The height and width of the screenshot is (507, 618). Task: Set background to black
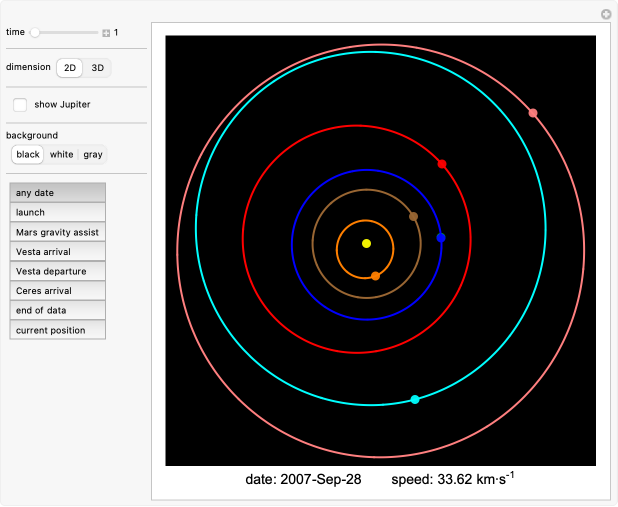tap(28, 155)
